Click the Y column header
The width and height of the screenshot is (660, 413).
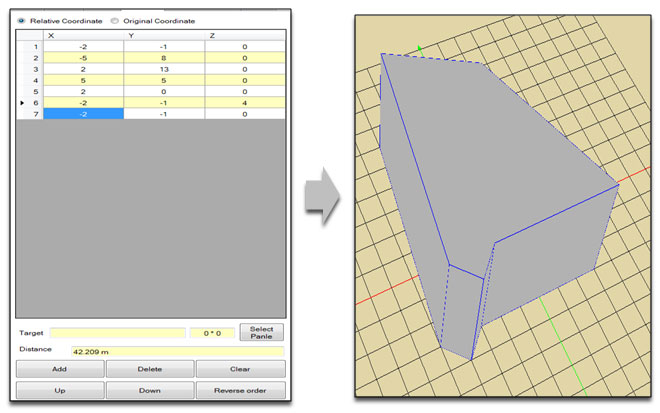pos(164,35)
